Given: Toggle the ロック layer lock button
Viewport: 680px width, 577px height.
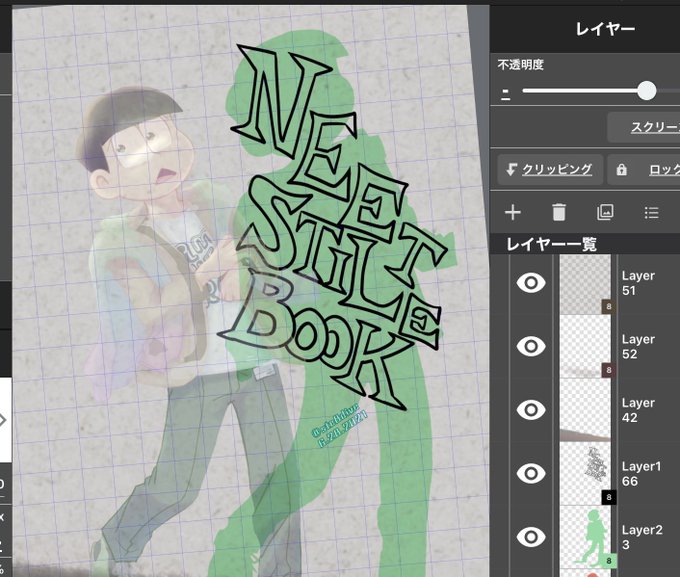Looking at the screenshot, I should click(x=644, y=170).
